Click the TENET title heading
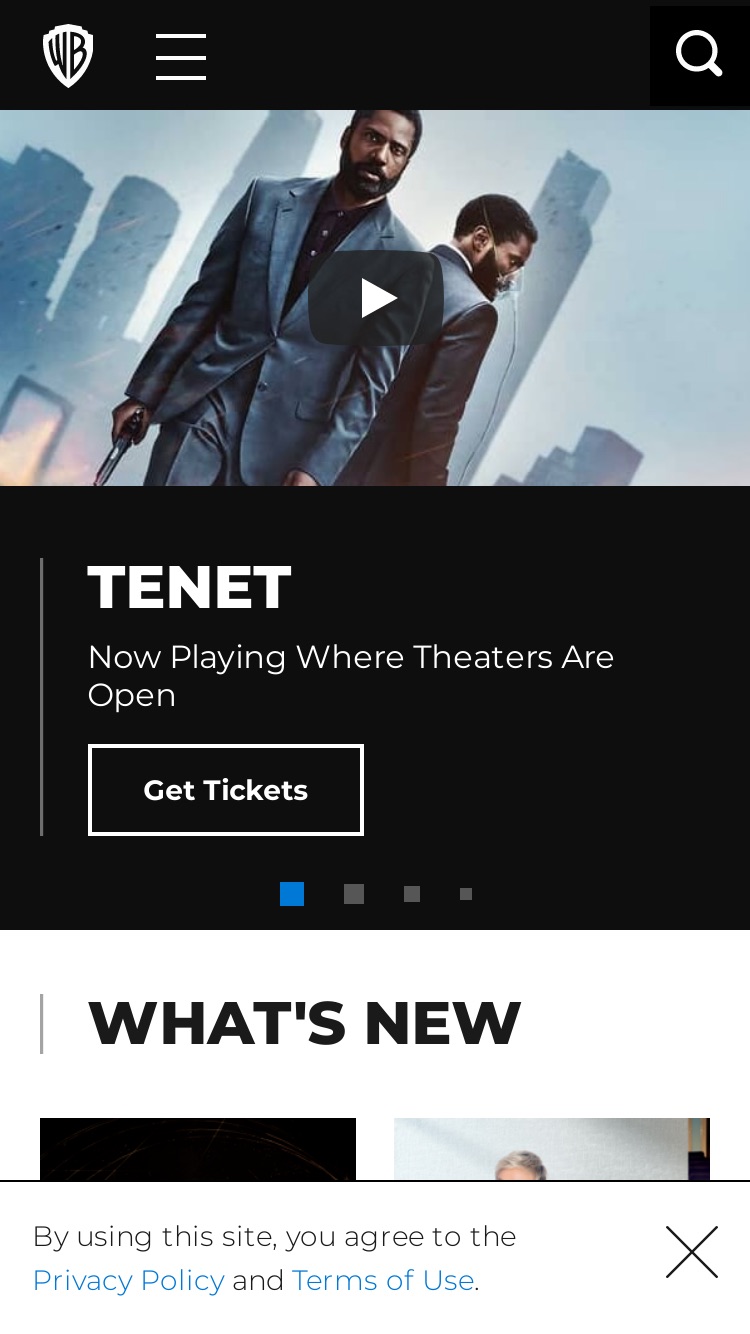The width and height of the screenshot is (750, 1334). point(190,587)
